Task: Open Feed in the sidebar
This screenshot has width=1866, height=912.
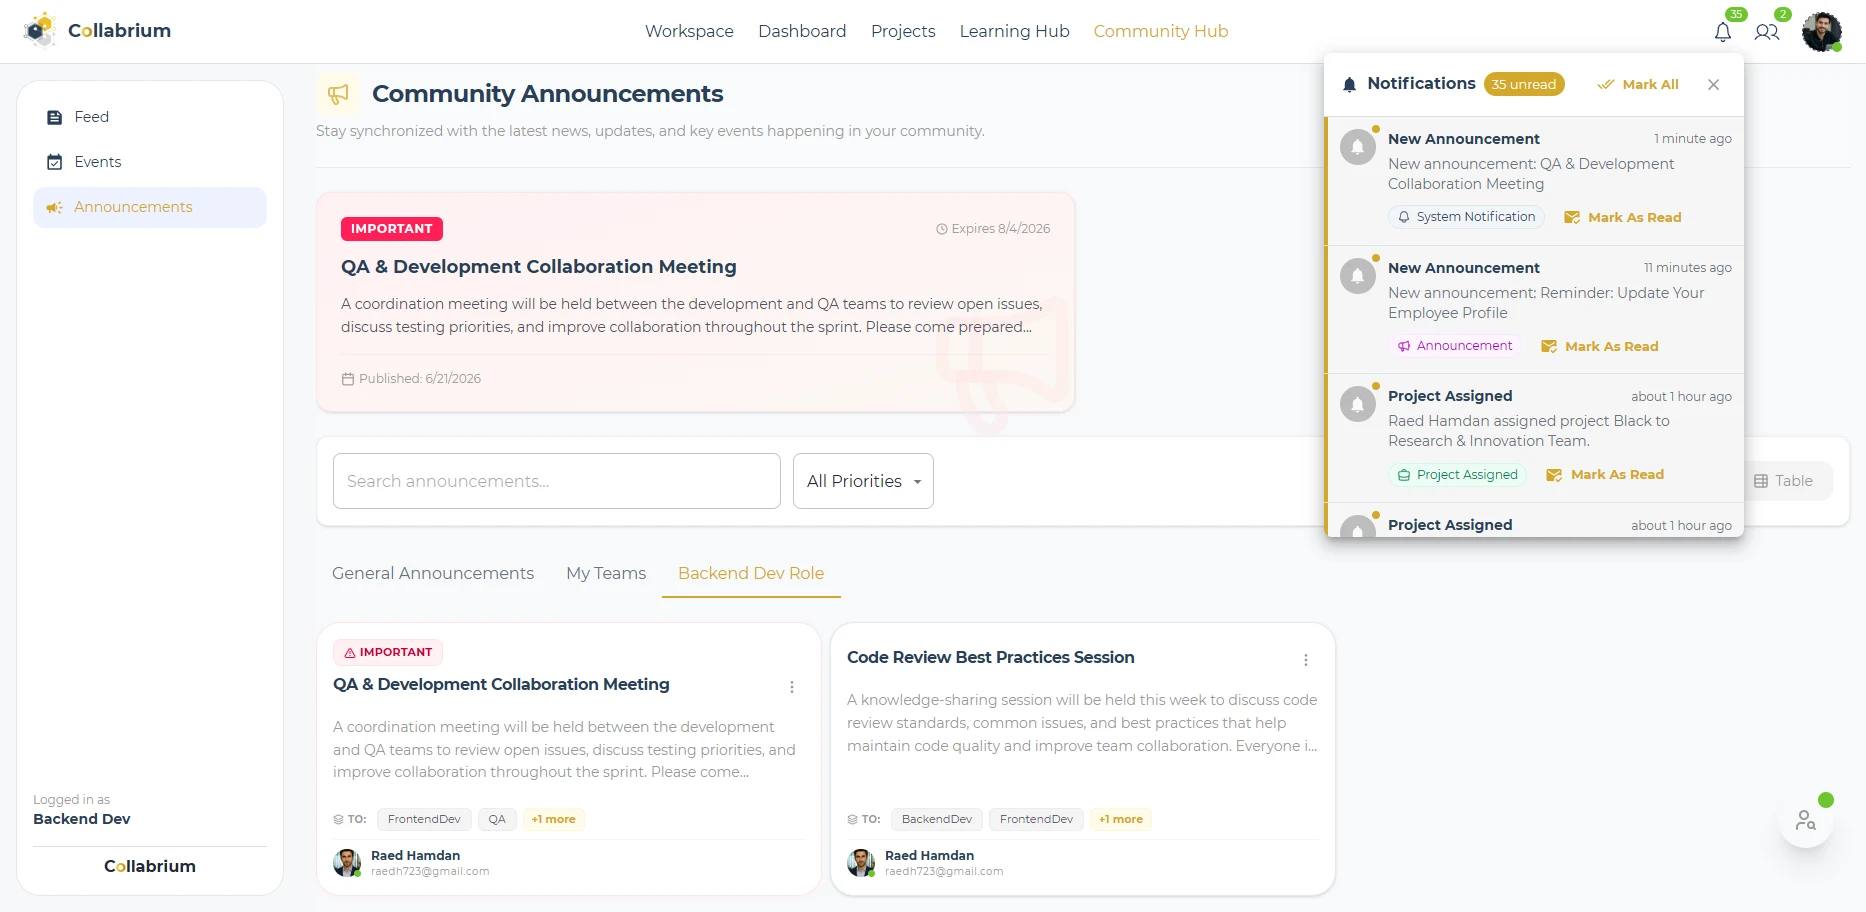Action: [x=150, y=117]
